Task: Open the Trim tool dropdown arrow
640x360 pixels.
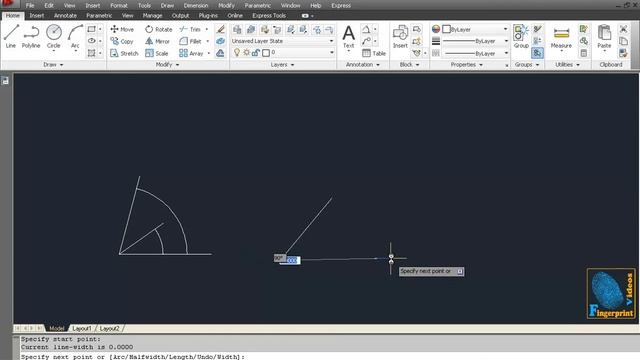Action: point(207,29)
